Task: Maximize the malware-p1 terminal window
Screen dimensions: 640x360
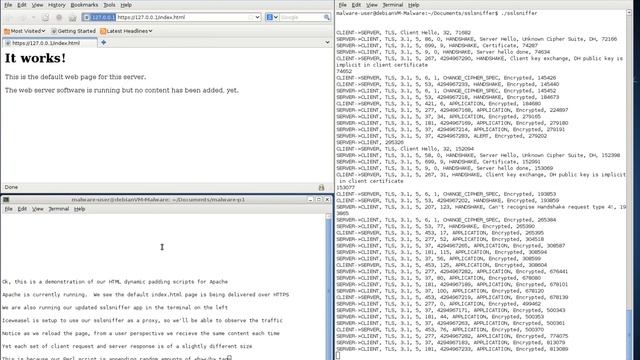Action: (x=319, y=200)
